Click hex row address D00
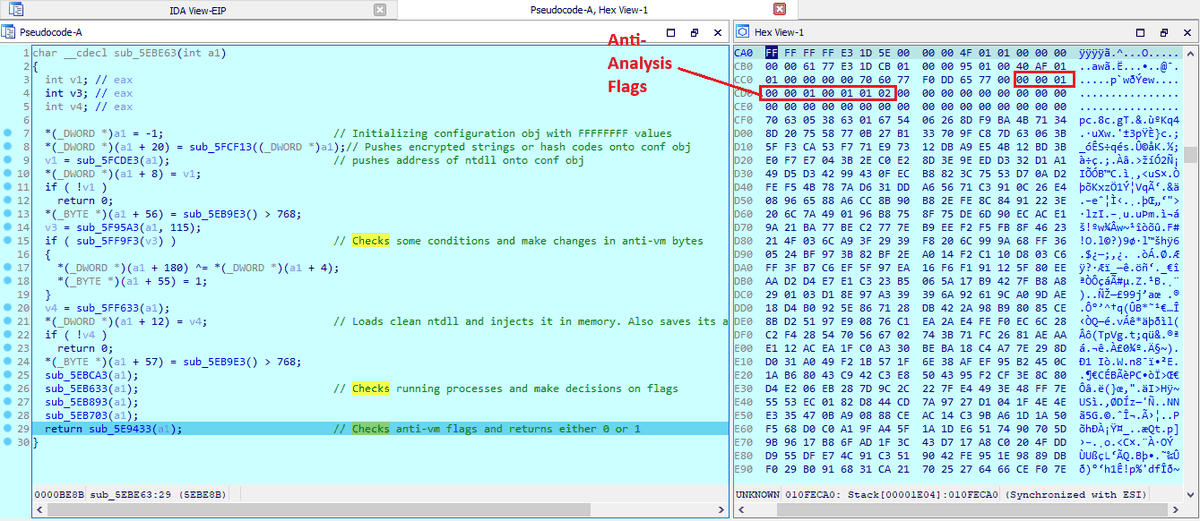The height and width of the screenshot is (521, 1200). 744,132
